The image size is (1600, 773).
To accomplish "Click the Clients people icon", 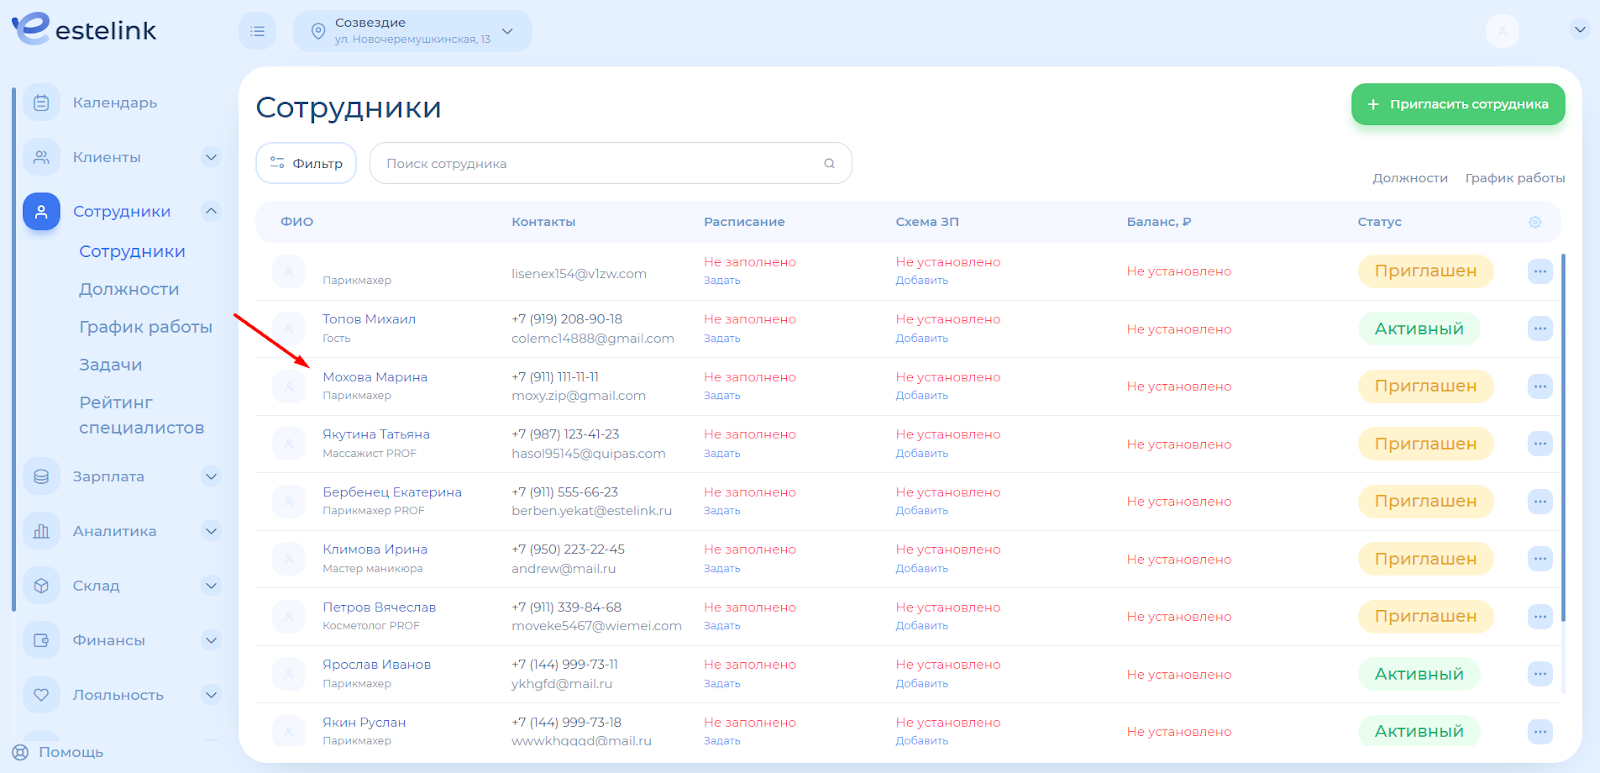I will click(x=41, y=157).
